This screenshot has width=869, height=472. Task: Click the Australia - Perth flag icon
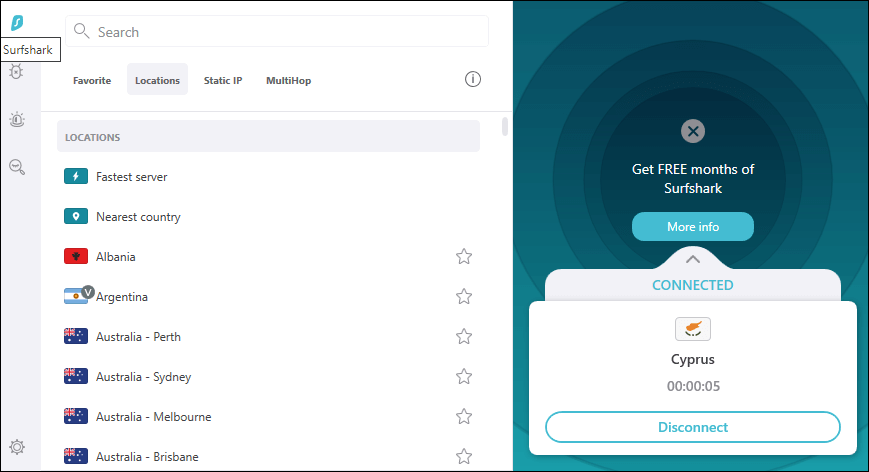(x=76, y=336)
